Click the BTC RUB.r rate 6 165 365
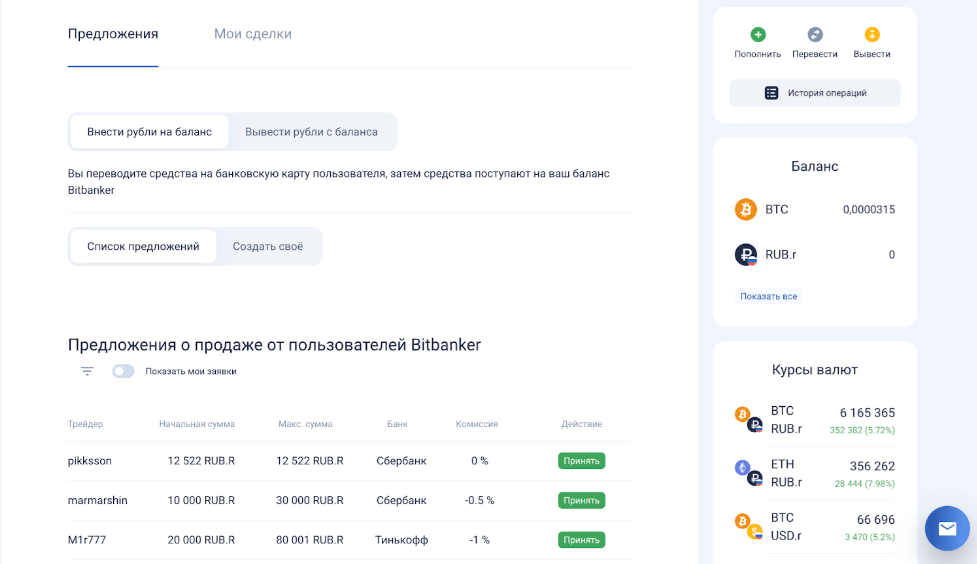Viewport: 977px width, 564px height. [x=867, y=413]
